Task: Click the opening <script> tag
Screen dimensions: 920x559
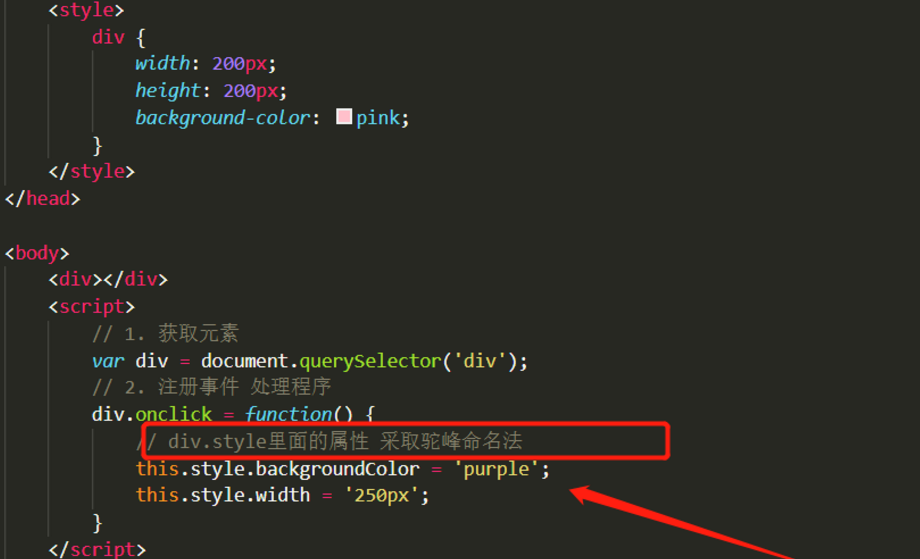Action: point(92,307)
